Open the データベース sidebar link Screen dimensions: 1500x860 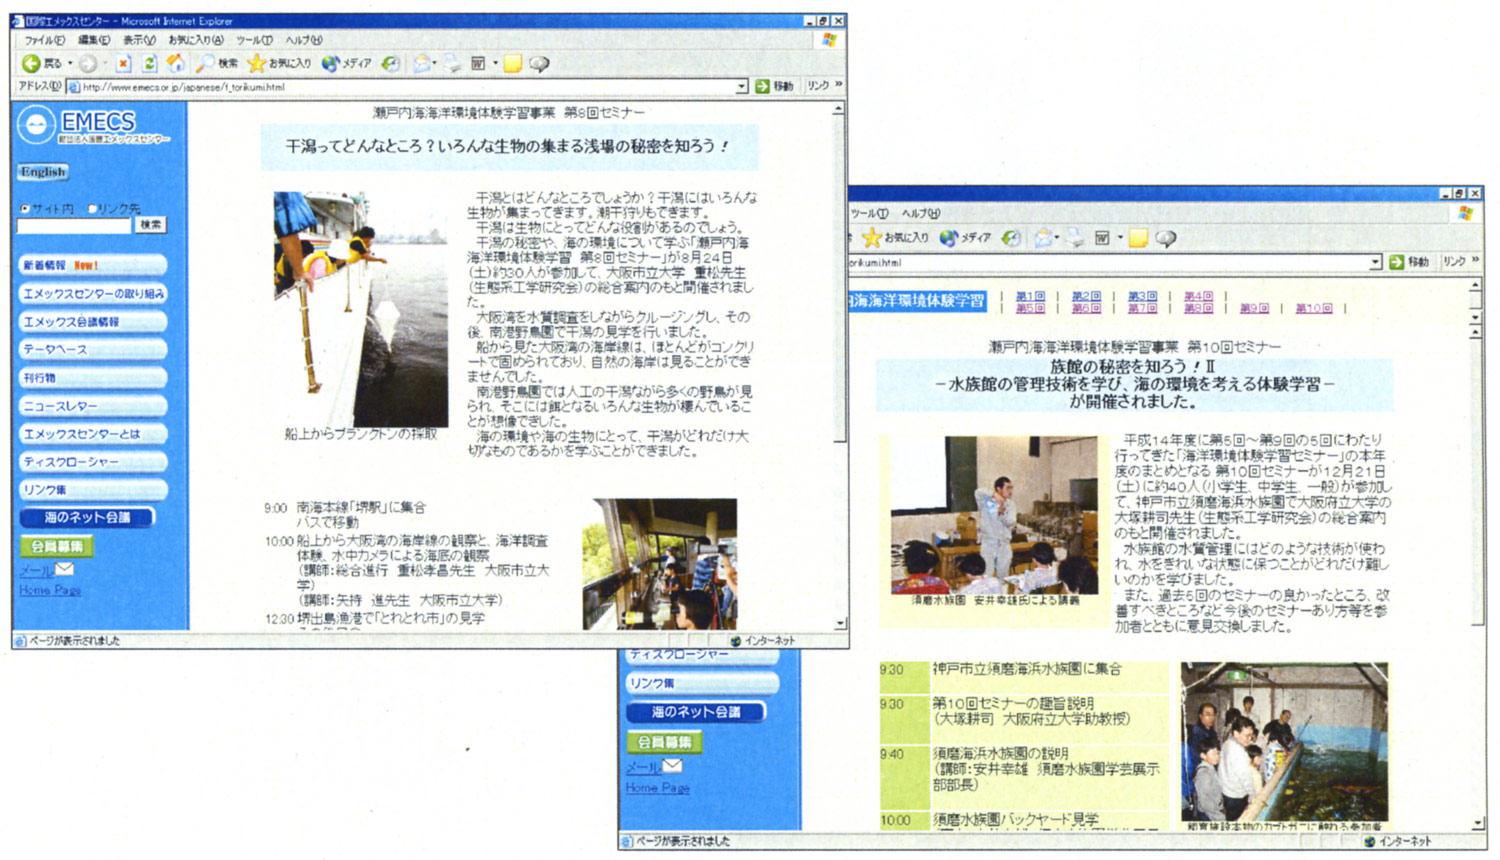click(93, 349)
